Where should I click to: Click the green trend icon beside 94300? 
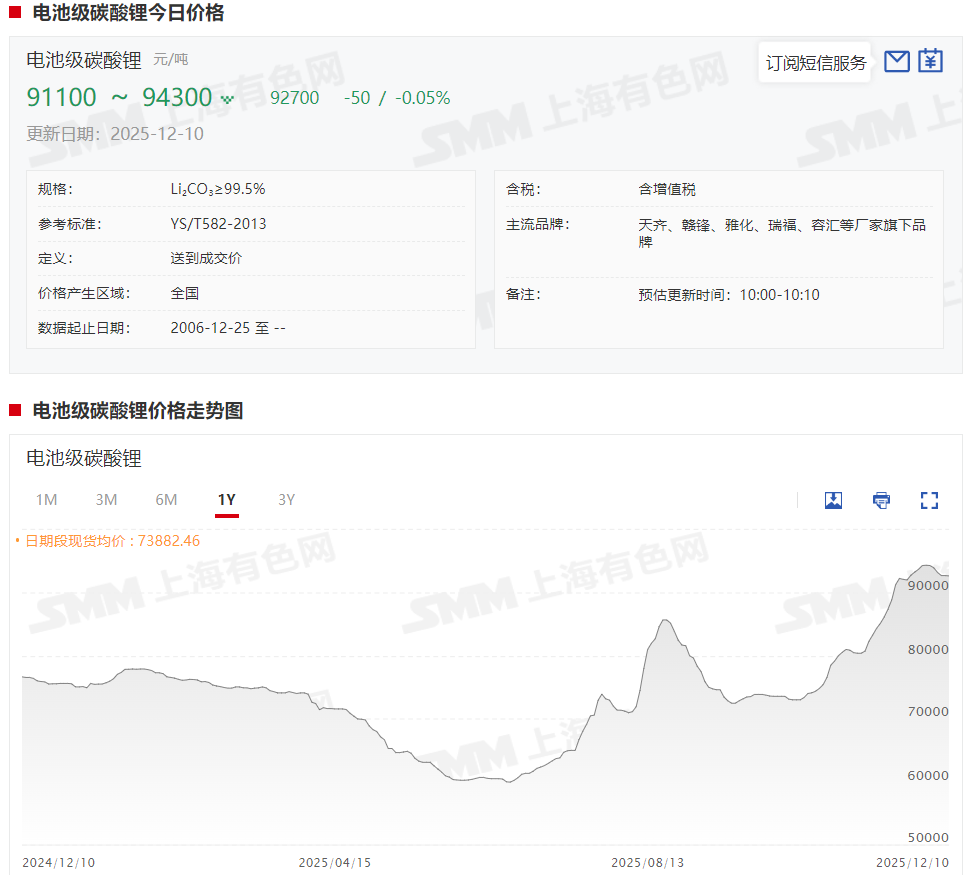tap(227, 99)
